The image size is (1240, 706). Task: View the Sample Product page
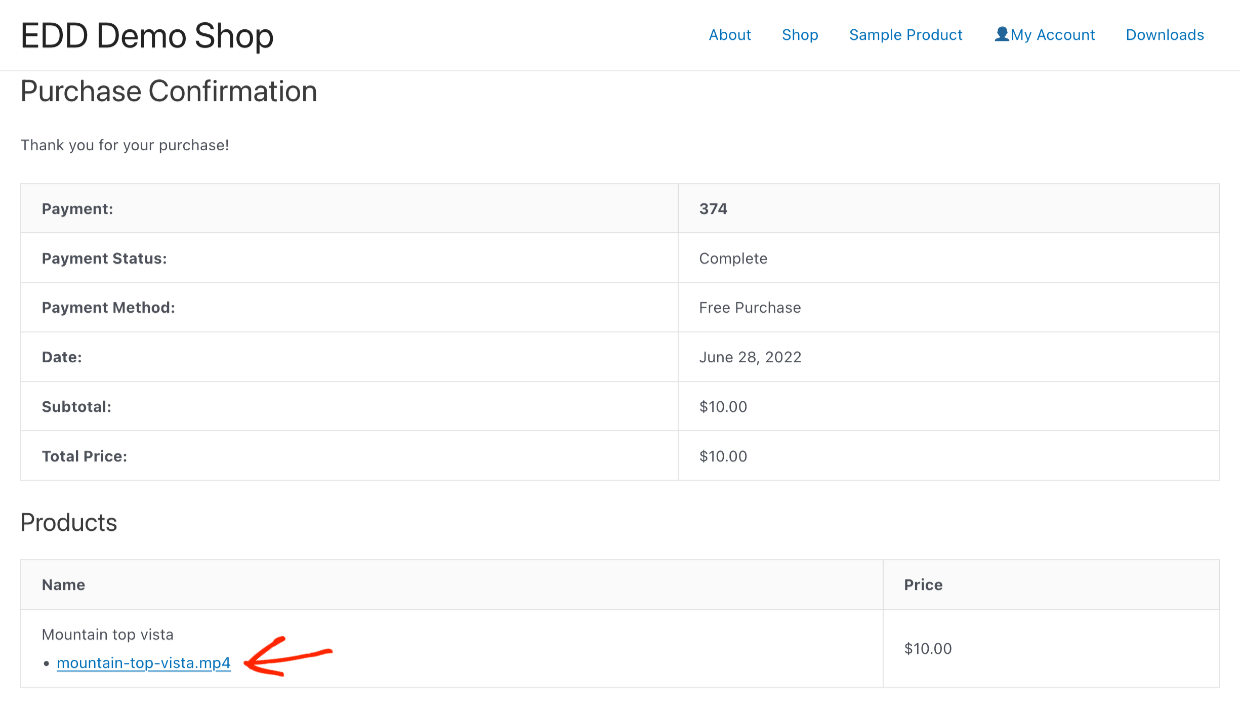[905, 35]
